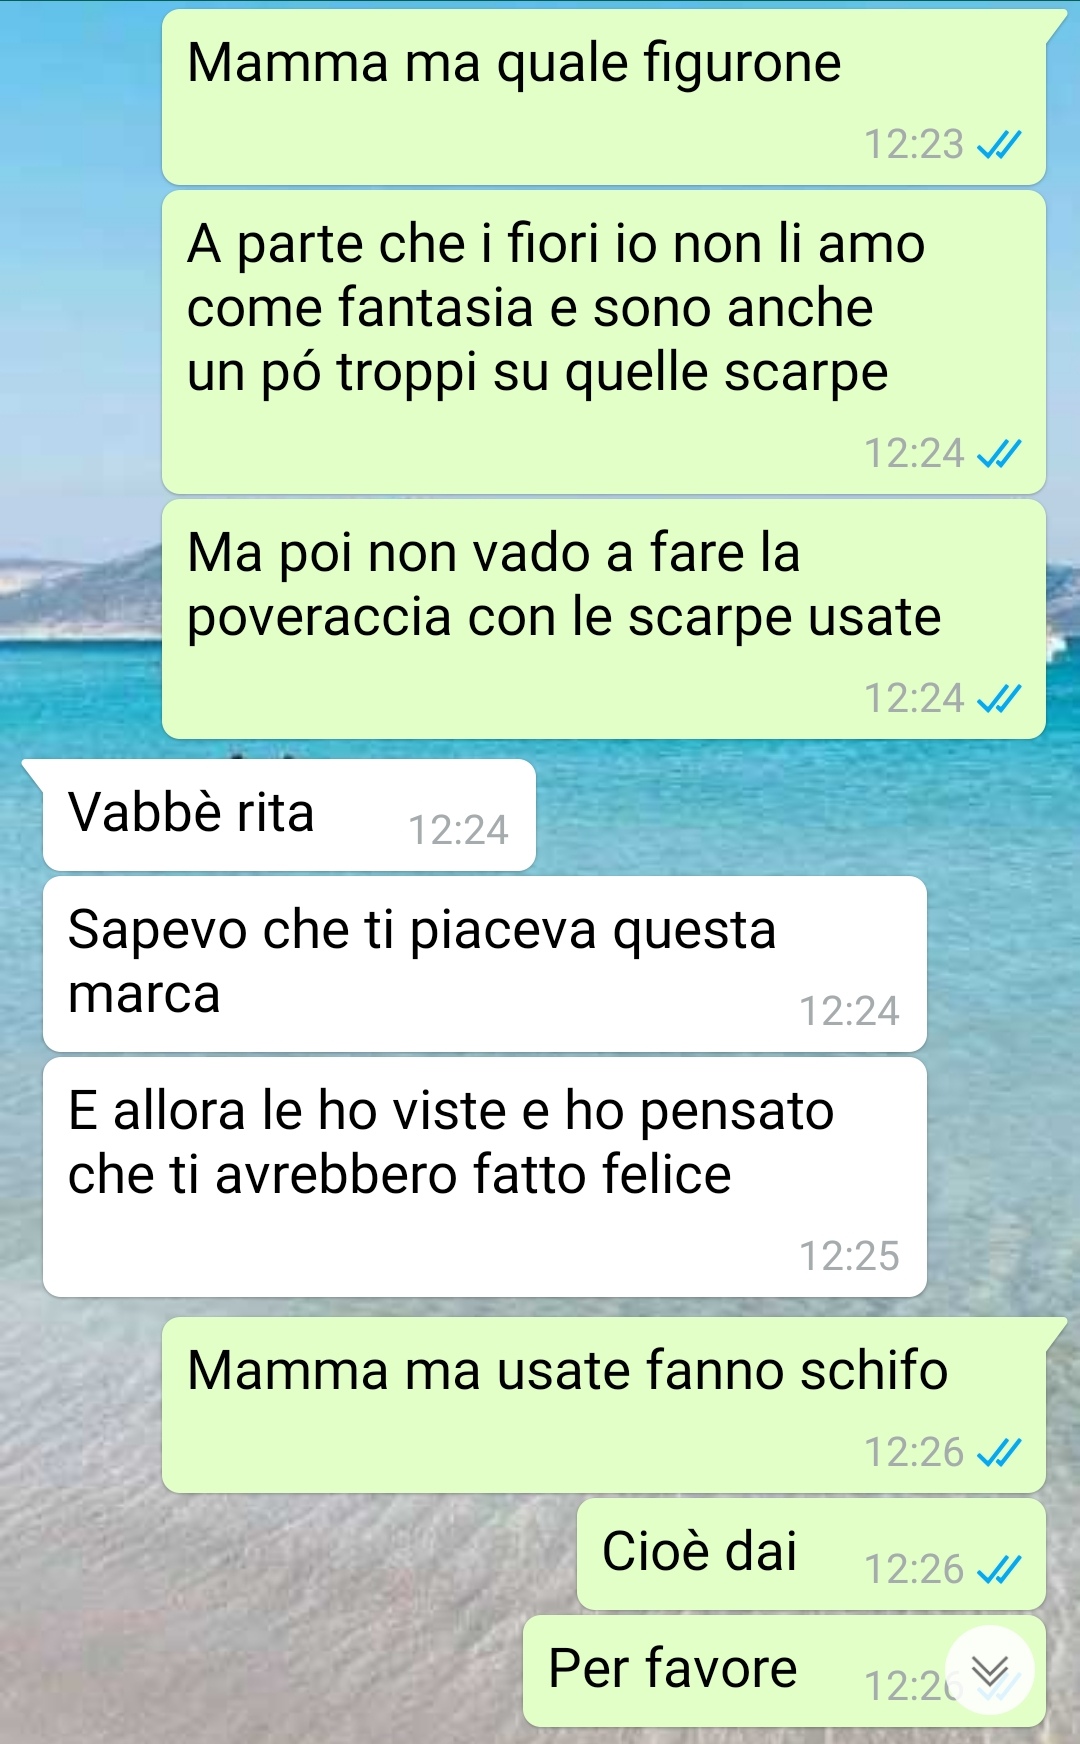
Task: Select message 'A parte che i fiori'
Action: tap(604, 342)
